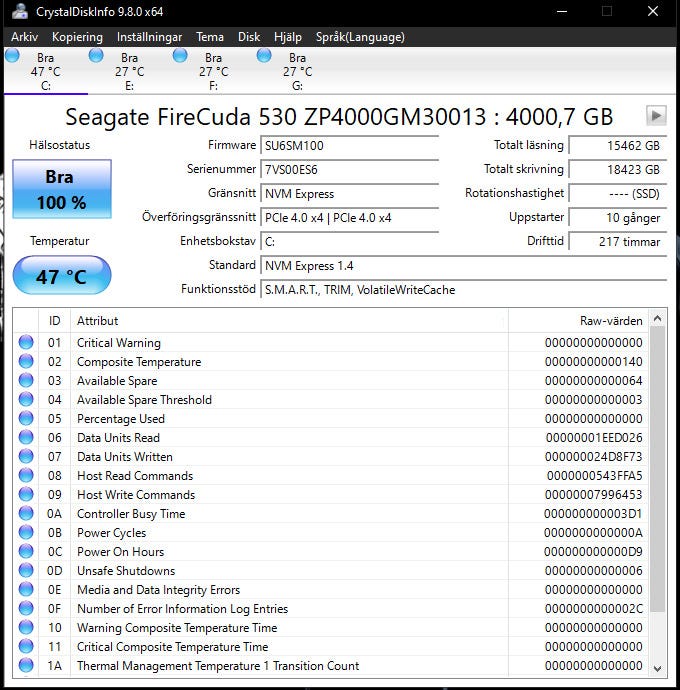Click status icon of Critical Warning row
The height and width of the screenshot is (690, 680).
pyautogui.click(x=26, y=342)
